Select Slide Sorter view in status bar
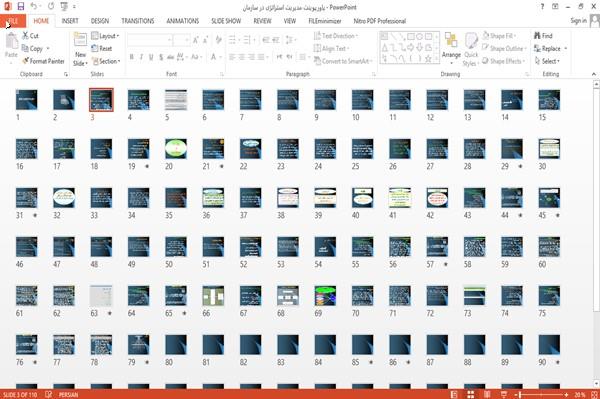The width and height of the screenshot is (600, 399). pyautogui.click(x=470, y=394)
